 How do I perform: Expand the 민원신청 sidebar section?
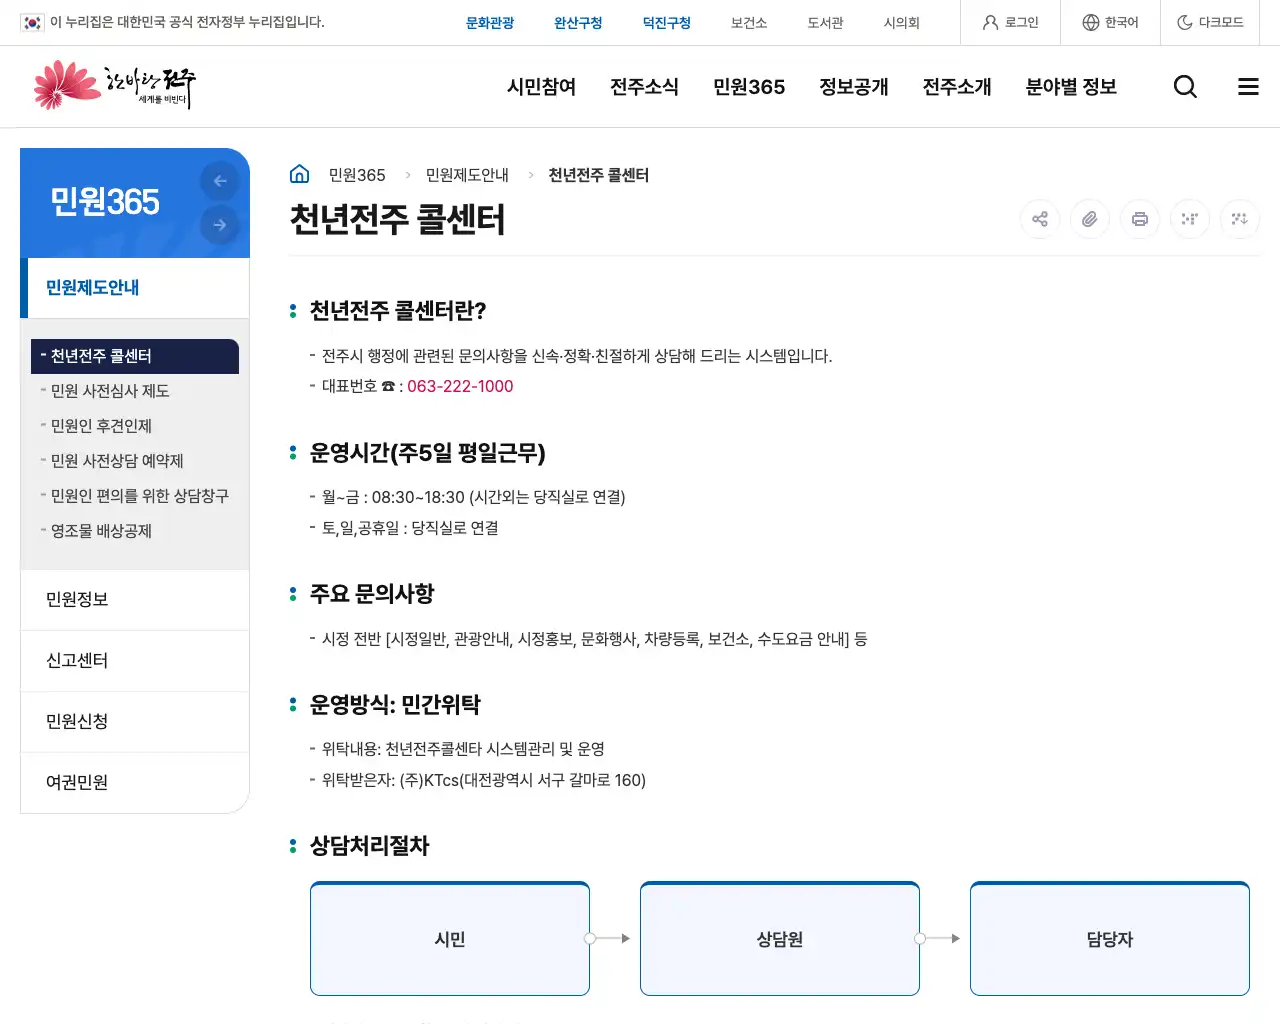point(135,722)
